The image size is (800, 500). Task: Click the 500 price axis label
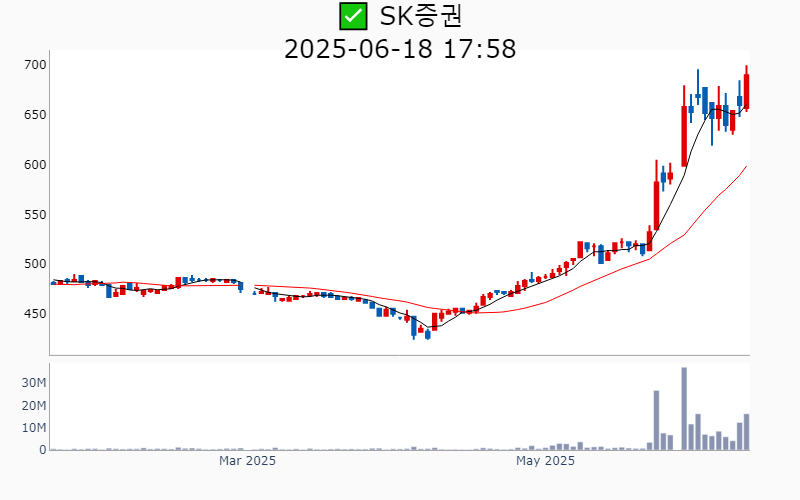click(35, 264)
